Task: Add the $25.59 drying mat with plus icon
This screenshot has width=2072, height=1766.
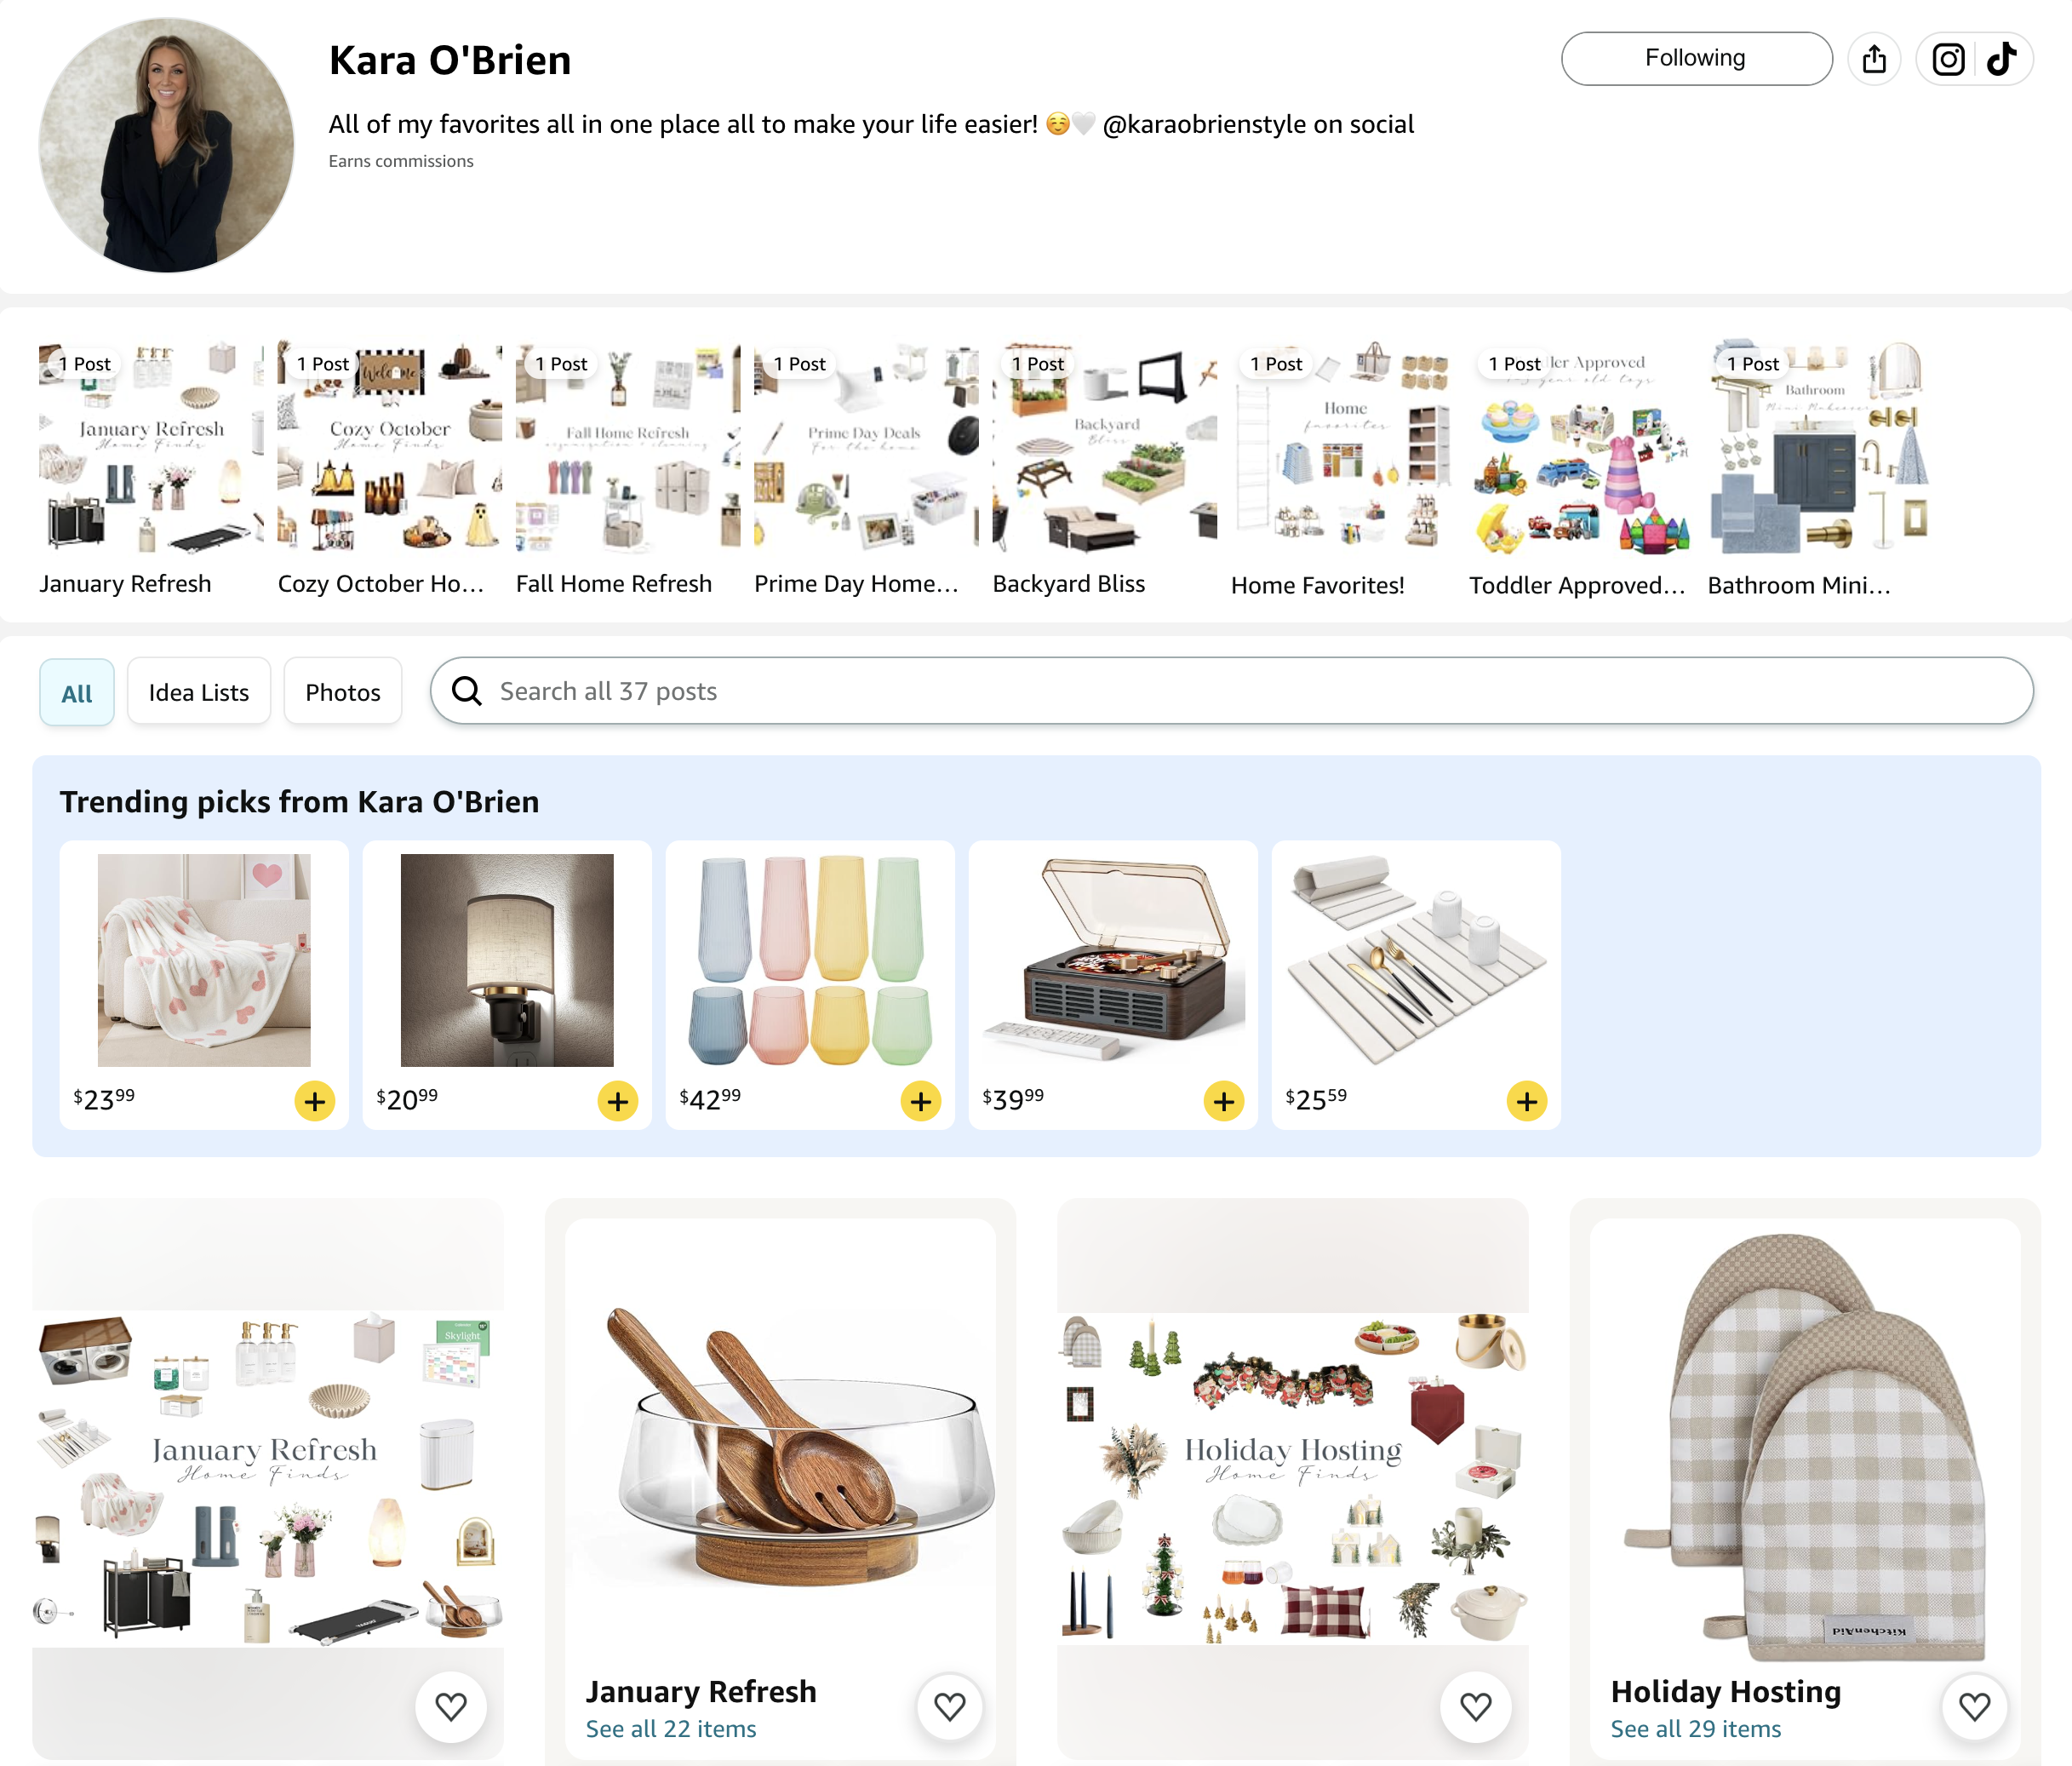Action: (x=1527, y=1101)
